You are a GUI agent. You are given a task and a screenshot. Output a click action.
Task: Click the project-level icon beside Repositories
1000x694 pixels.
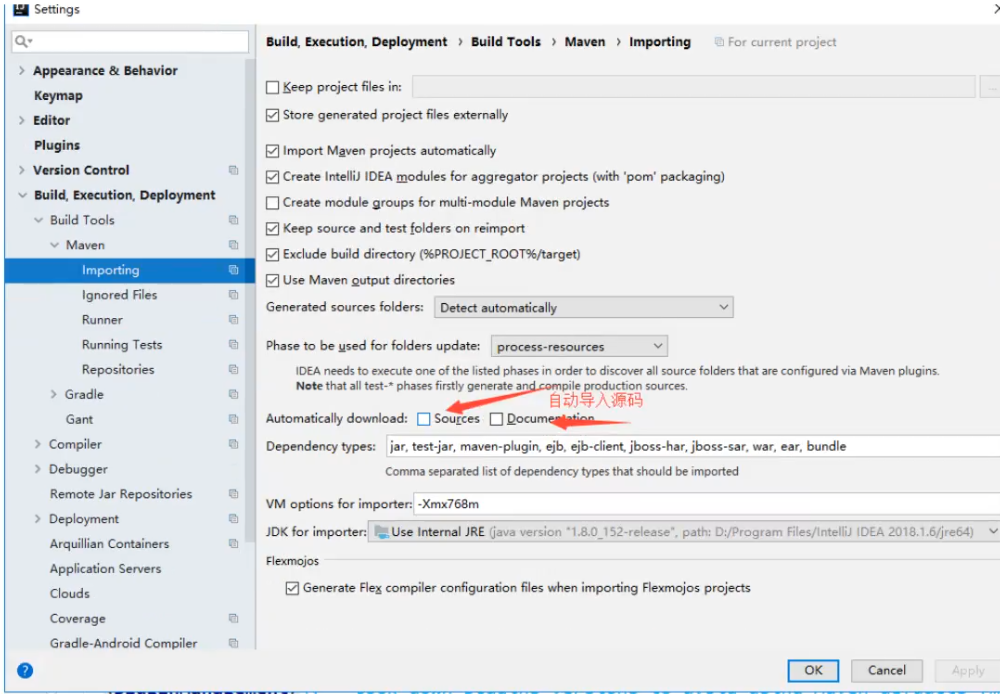pyautogui.click(x=233, y=369)
